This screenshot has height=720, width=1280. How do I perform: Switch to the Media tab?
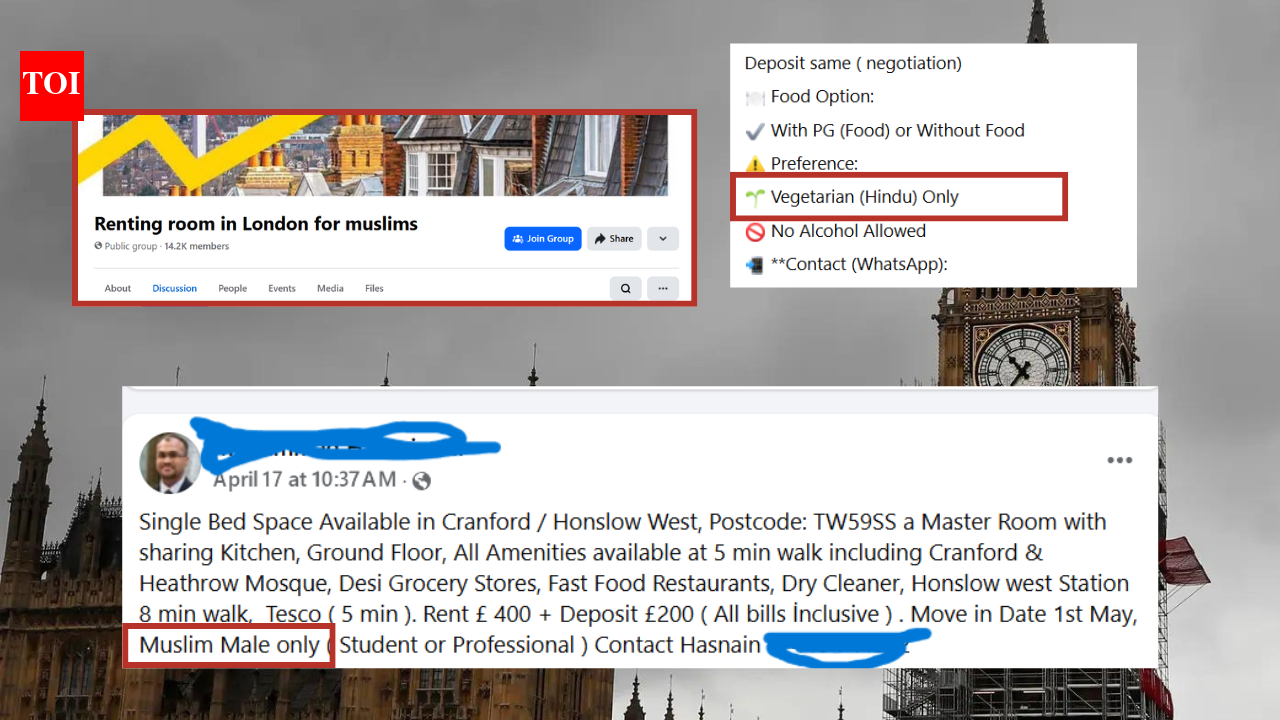[330, 288]
